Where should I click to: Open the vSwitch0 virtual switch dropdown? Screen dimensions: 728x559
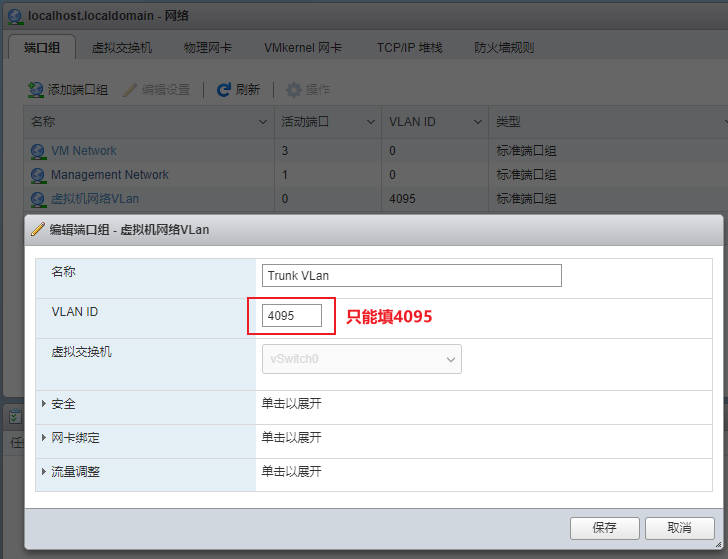361,359
